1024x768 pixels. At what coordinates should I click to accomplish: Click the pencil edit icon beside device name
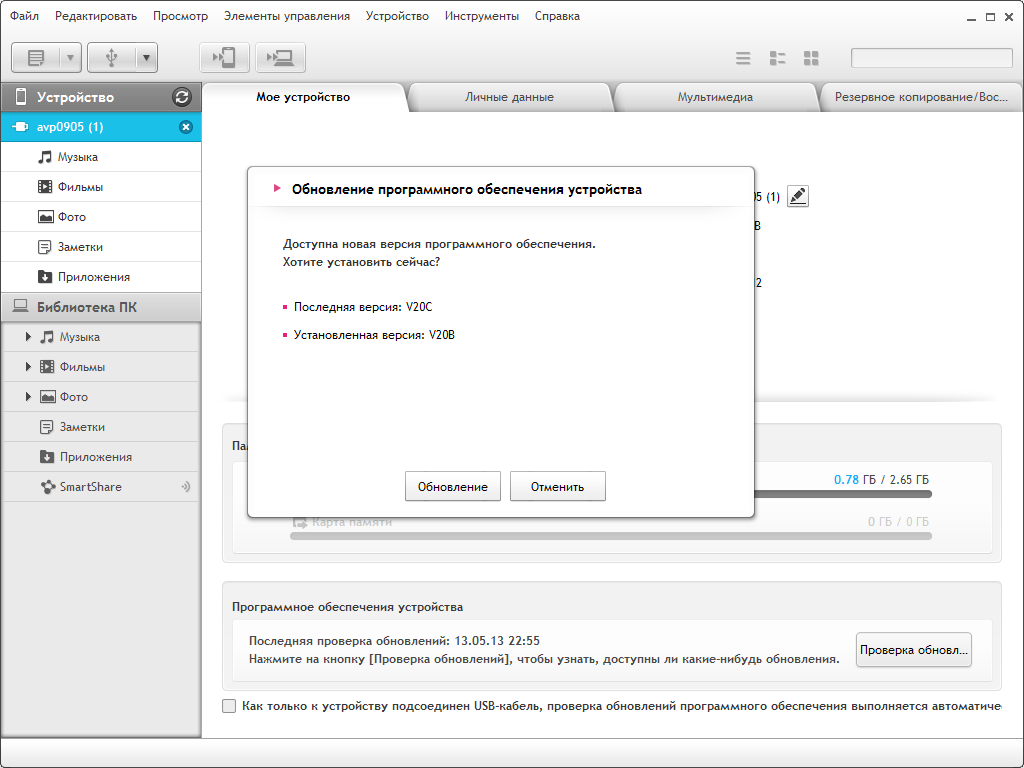[797, 197]
